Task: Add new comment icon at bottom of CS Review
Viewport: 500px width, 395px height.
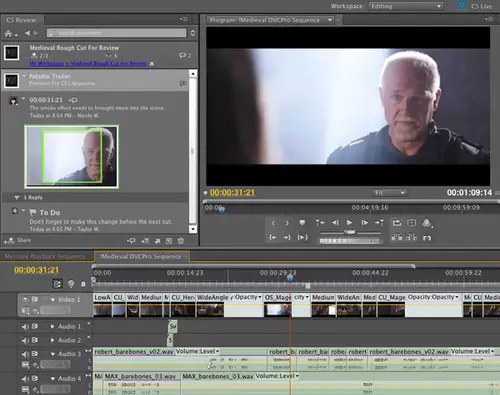Action: (131, 240)
